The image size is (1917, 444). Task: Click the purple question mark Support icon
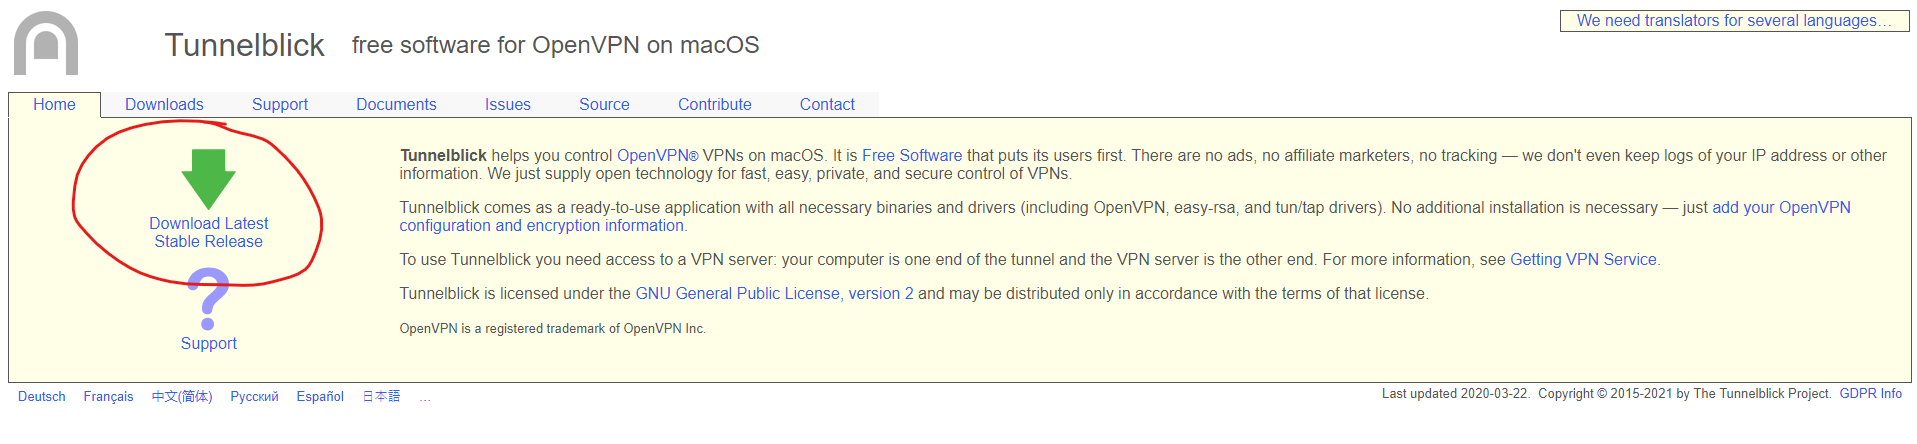[208, 299]
